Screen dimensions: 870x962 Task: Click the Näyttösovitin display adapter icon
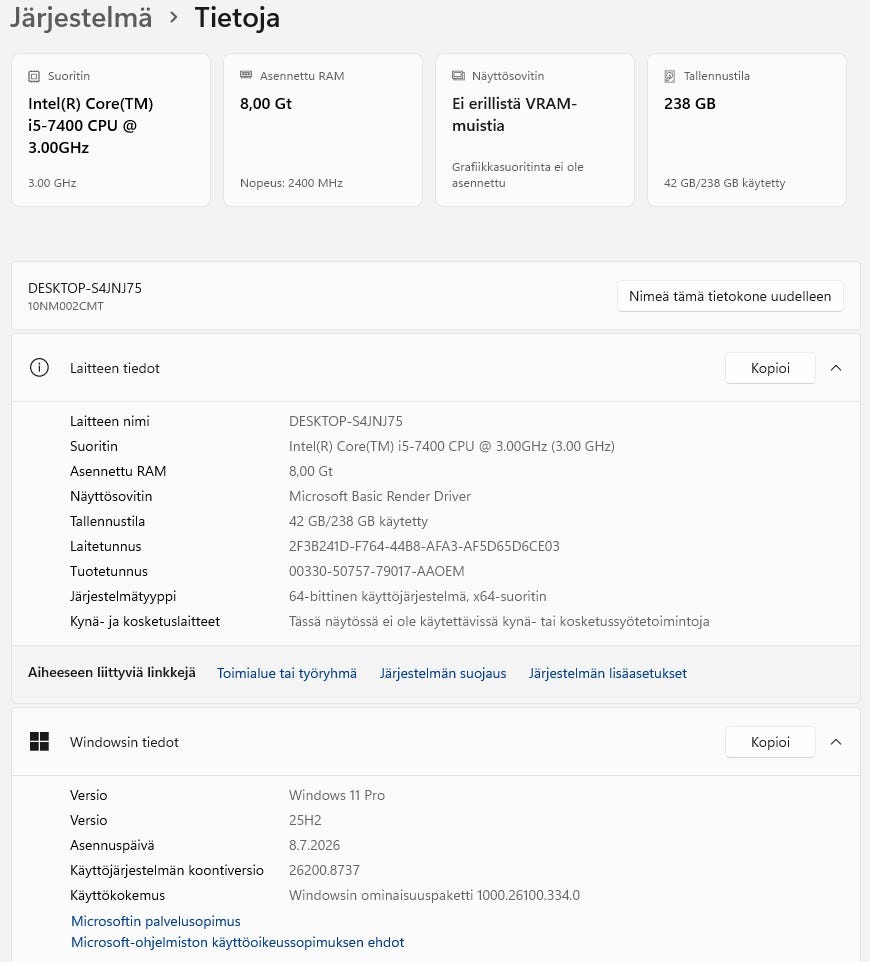point(458,75)
